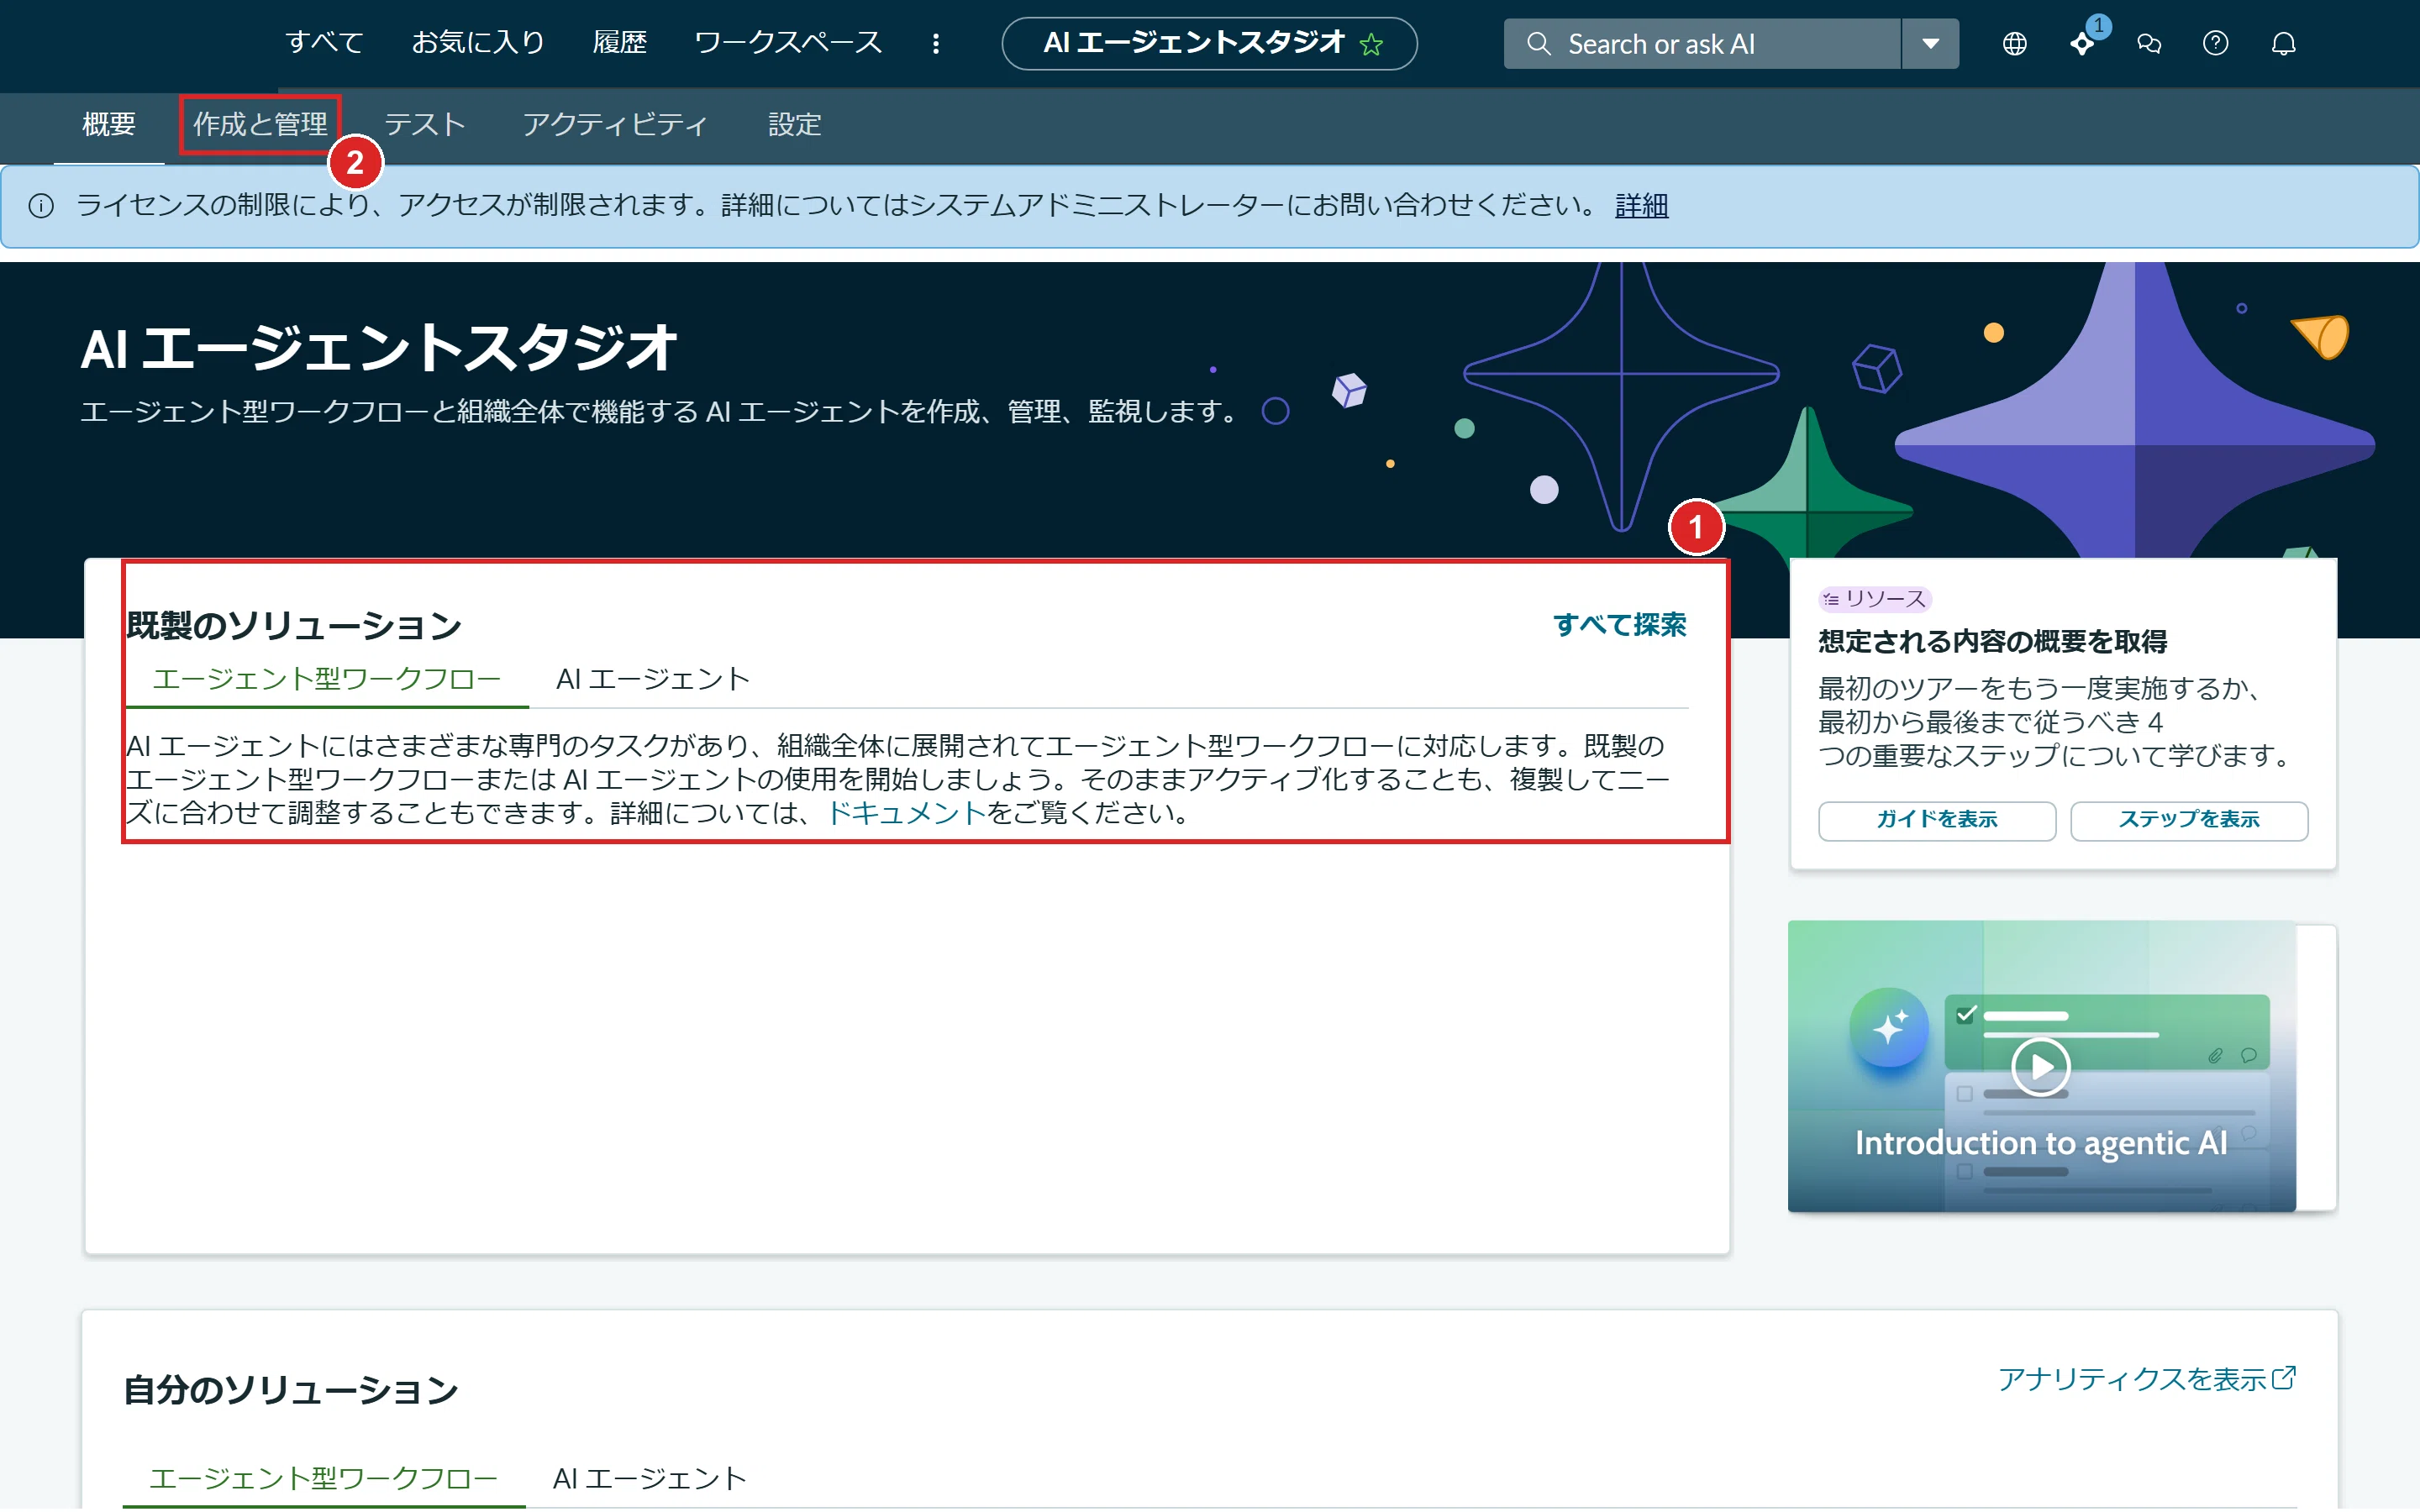
Task: Open the アナリティクスを表示 external link
Action: 2147,1379
